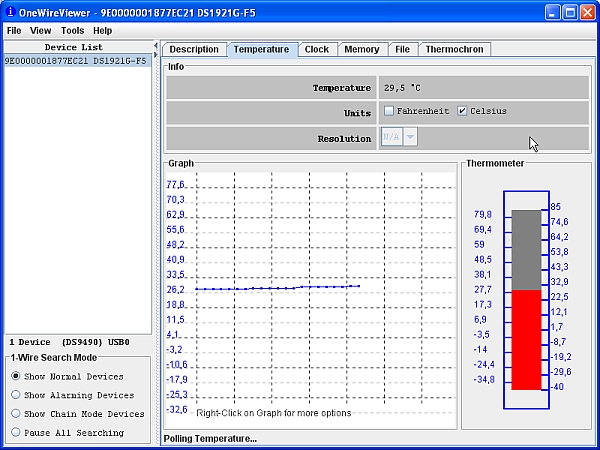This screenshot has height=450, width=600.
Task: Click the temperature value 29,5 °C
Action: click(402, 88)
